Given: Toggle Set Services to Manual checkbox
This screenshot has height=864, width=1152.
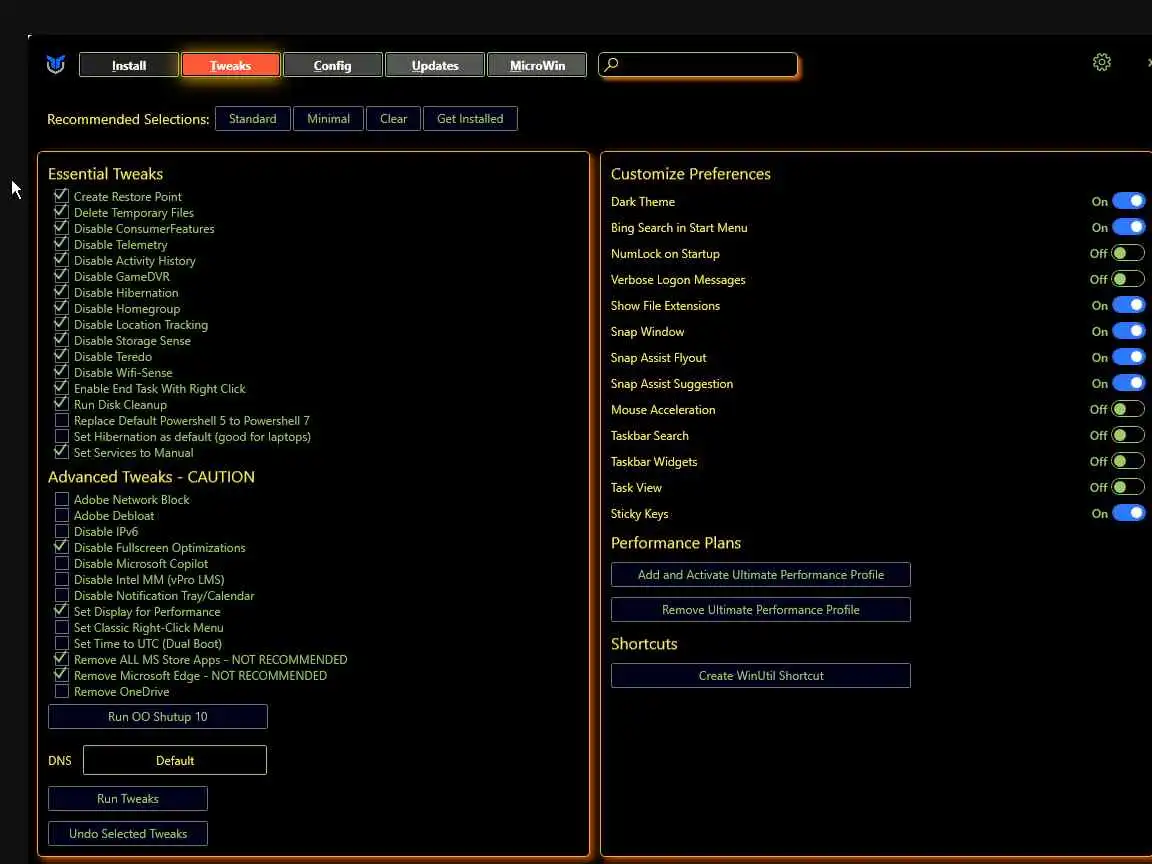Looking at the screenshot, I should (62, 453).
